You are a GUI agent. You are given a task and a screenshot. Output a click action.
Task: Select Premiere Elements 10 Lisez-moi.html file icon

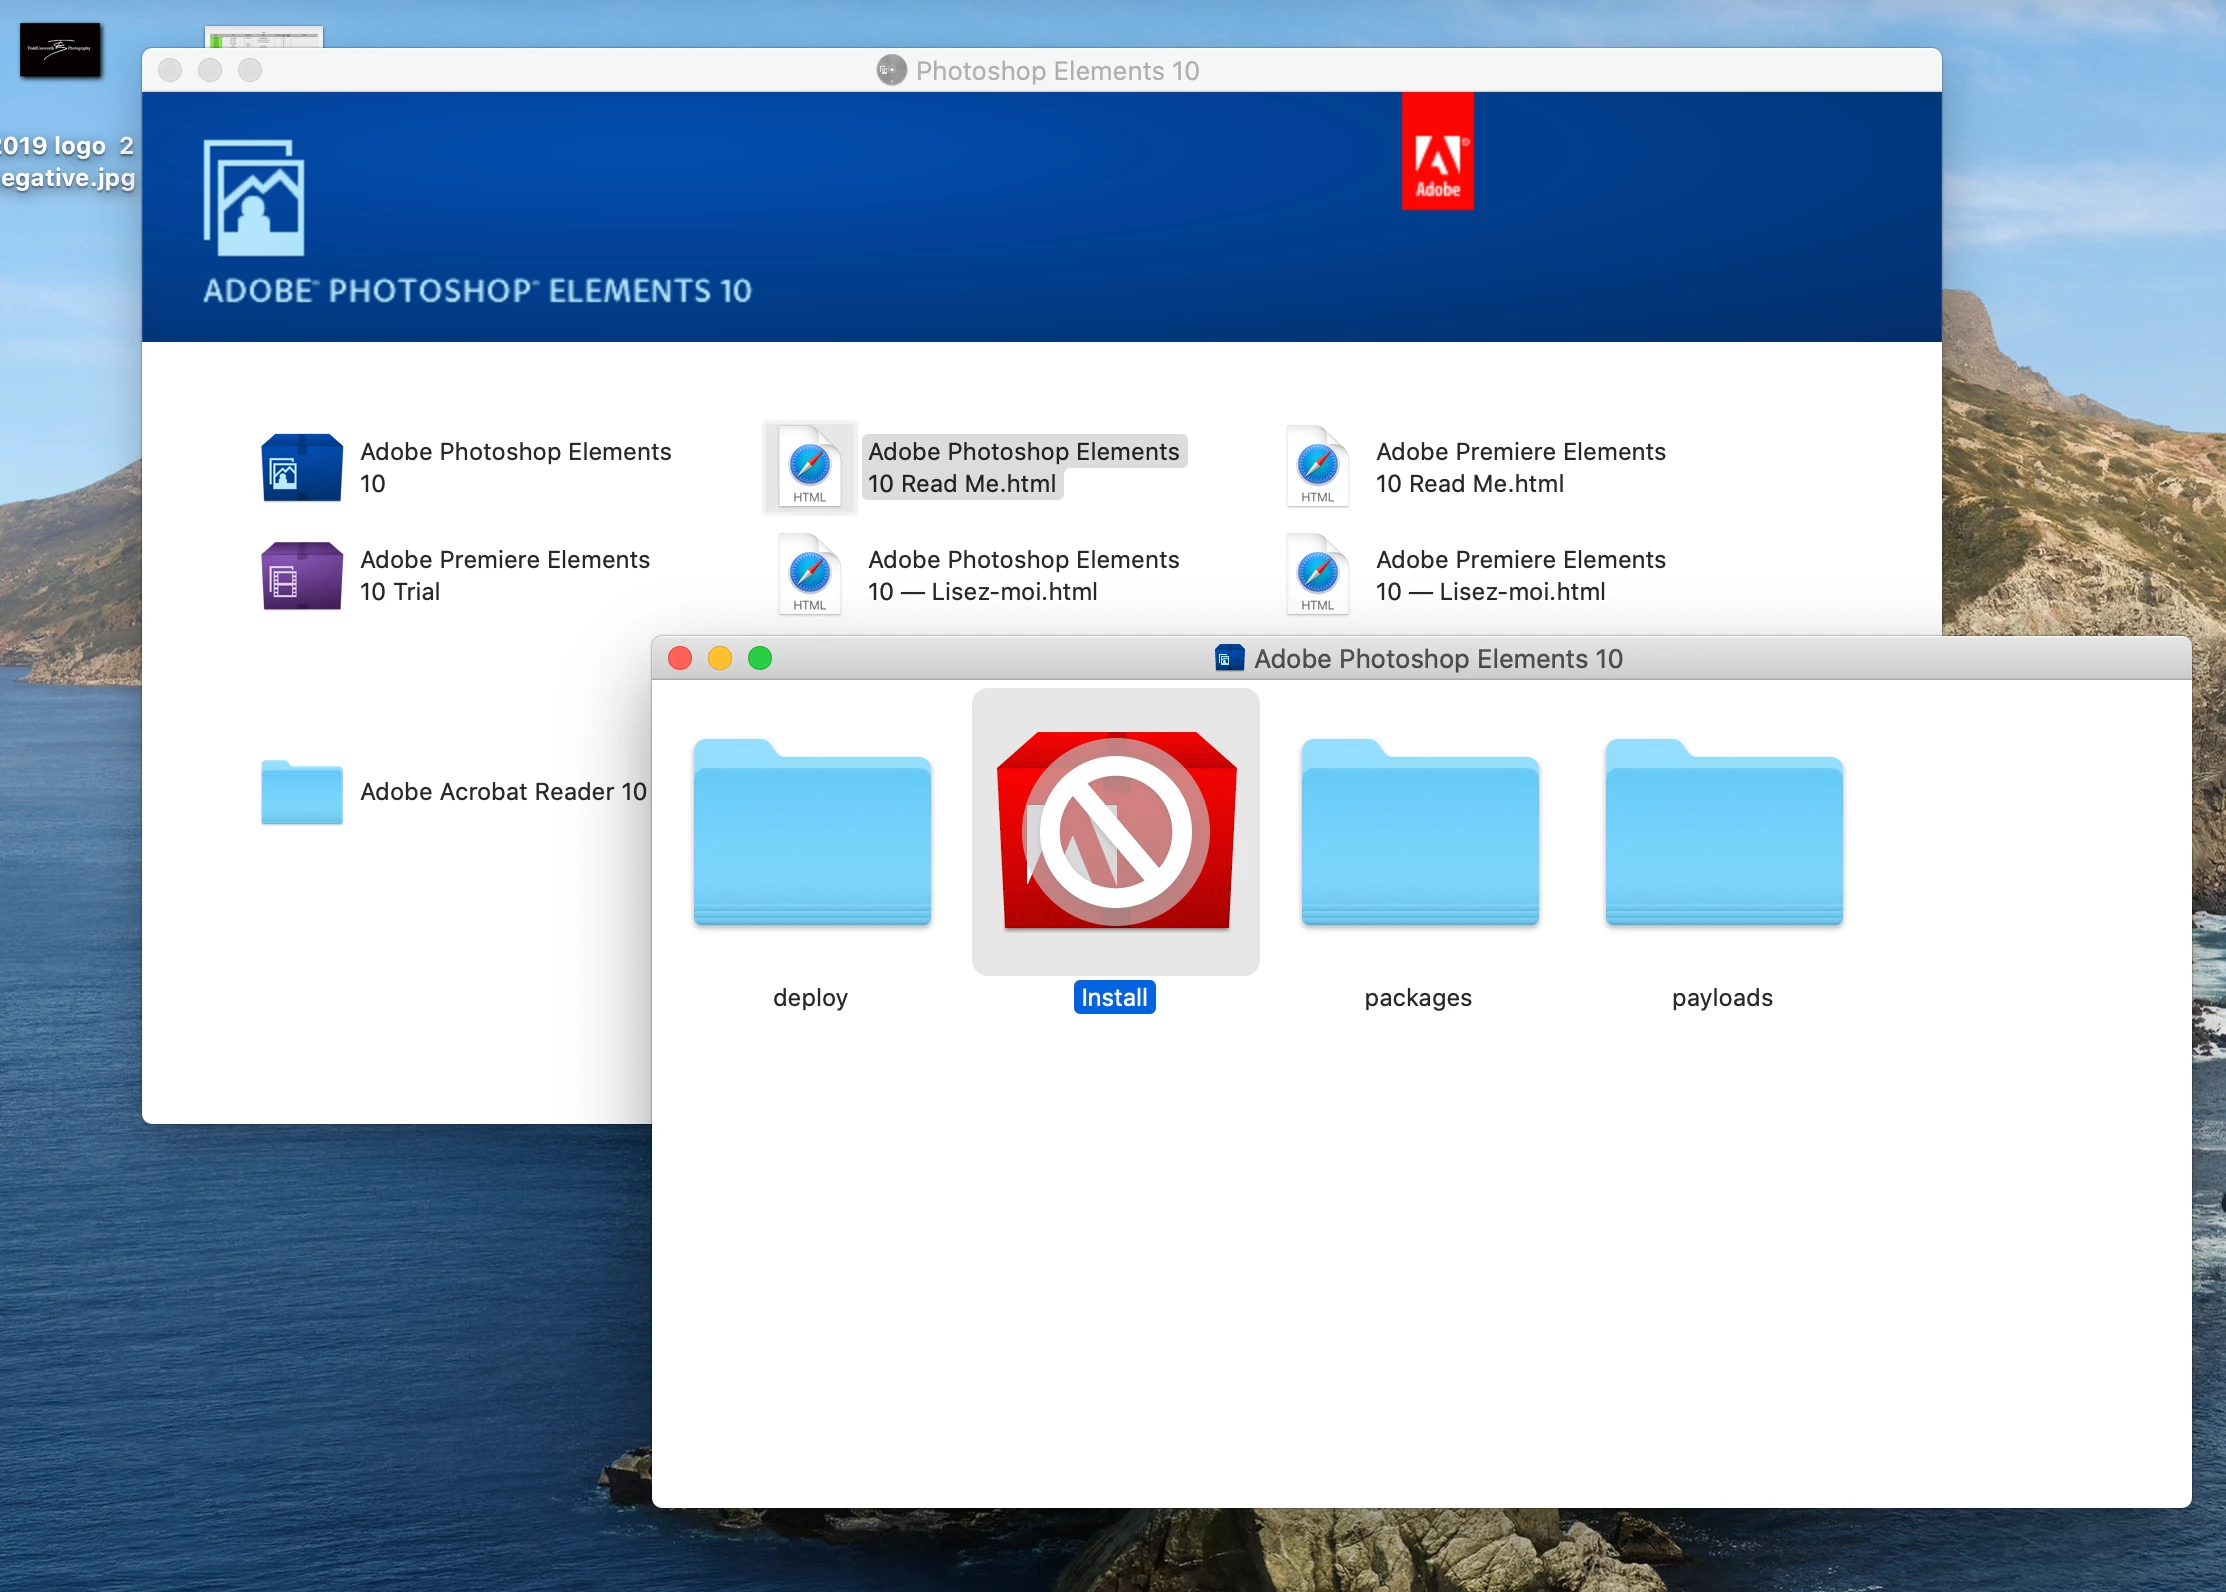click(1317, 575)
